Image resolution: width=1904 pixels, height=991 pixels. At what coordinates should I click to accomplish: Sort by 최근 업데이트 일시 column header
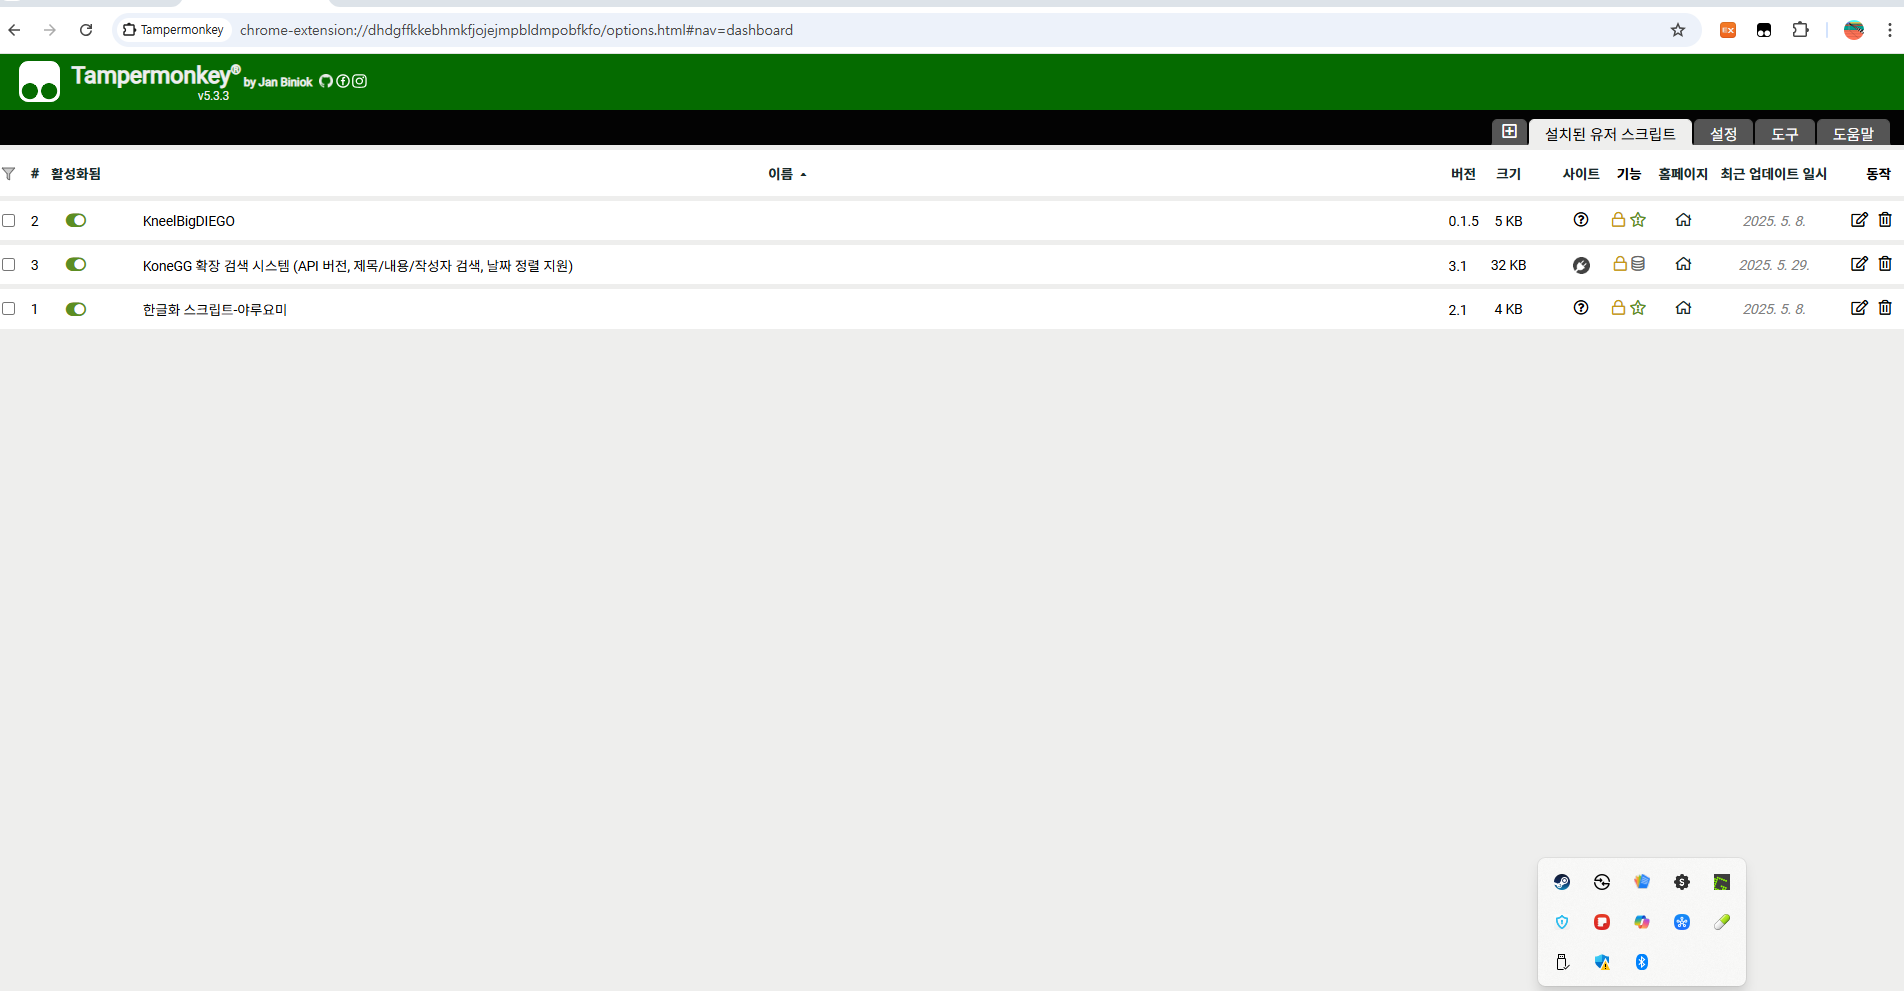click(x=1773, y=174)
